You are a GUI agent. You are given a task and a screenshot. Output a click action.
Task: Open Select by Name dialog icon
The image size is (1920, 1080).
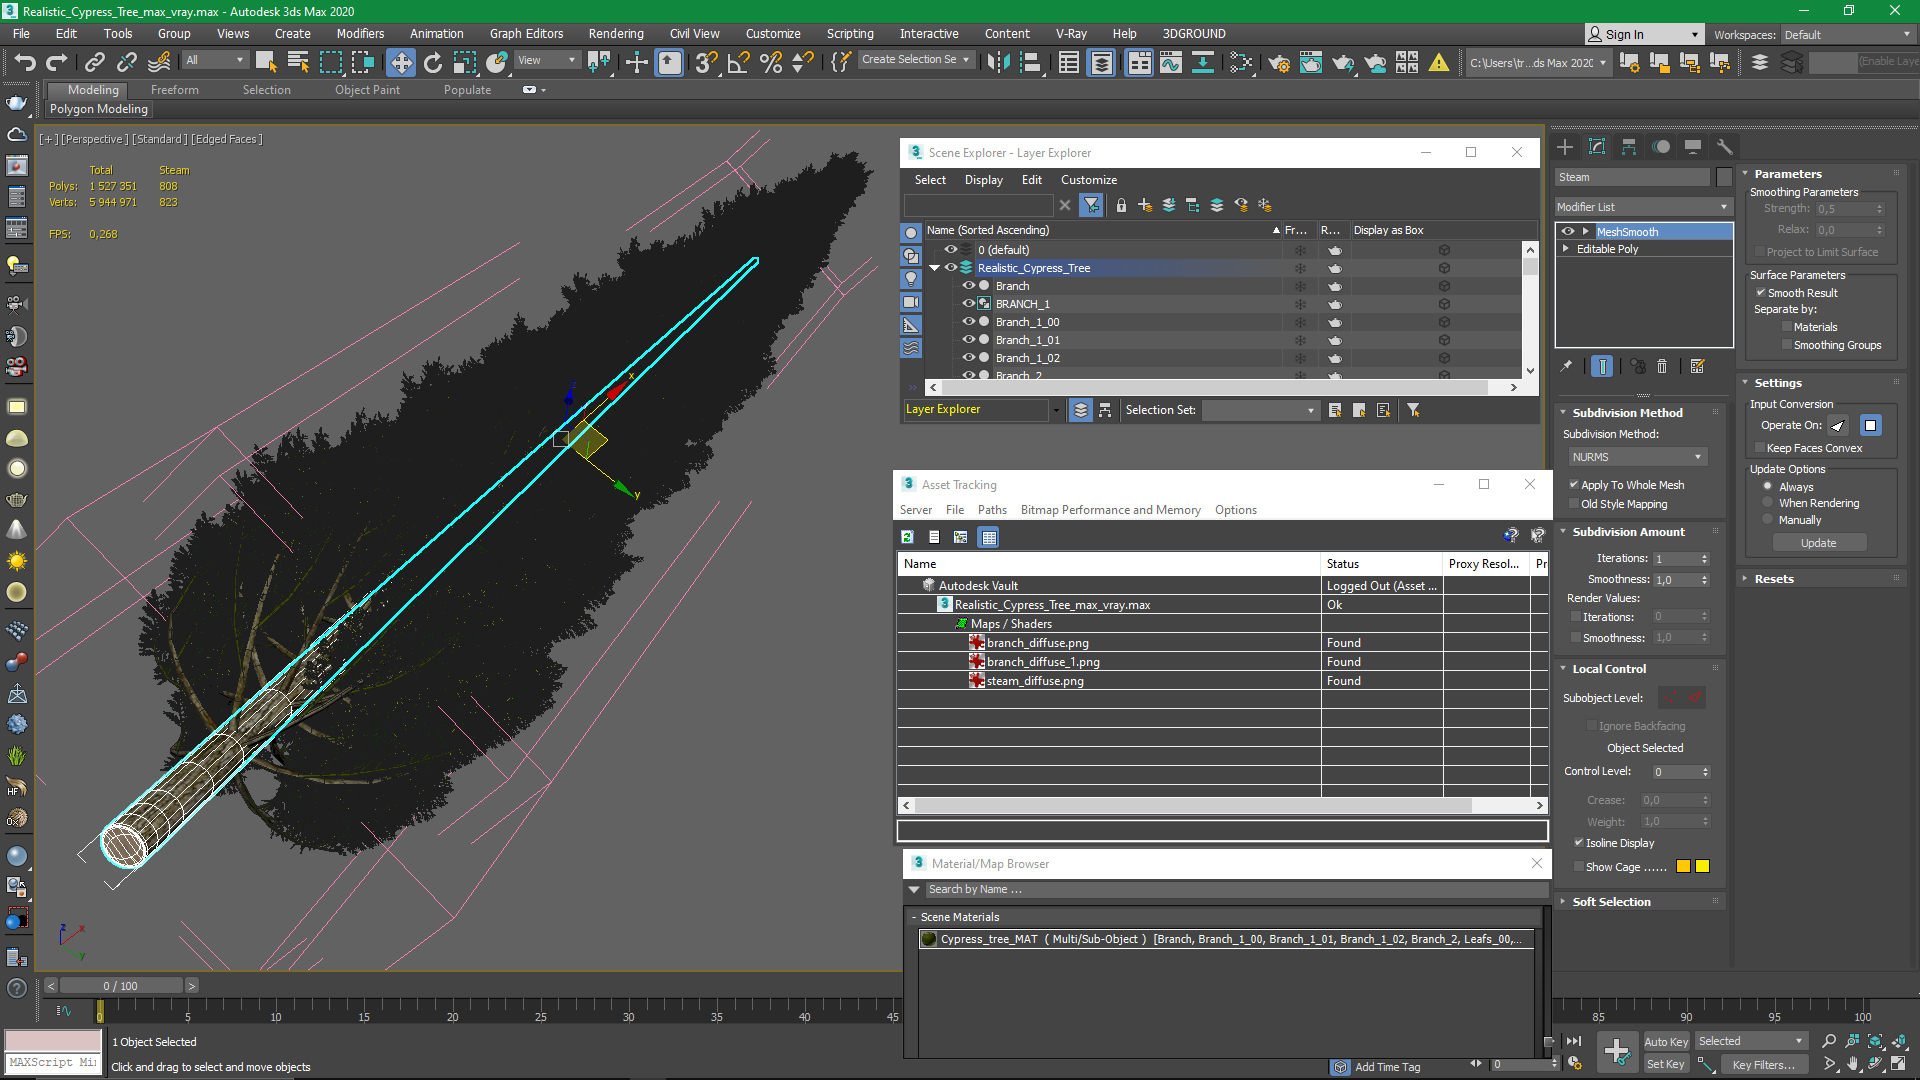coord(298,62)
